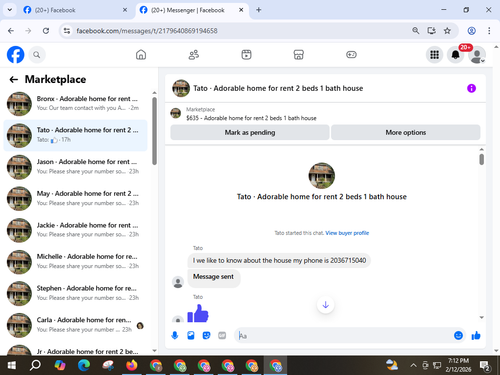Viewport: 500px width, 375px height.
Task: Close the (20+) Facebook tab
Action: pos(125,10)
